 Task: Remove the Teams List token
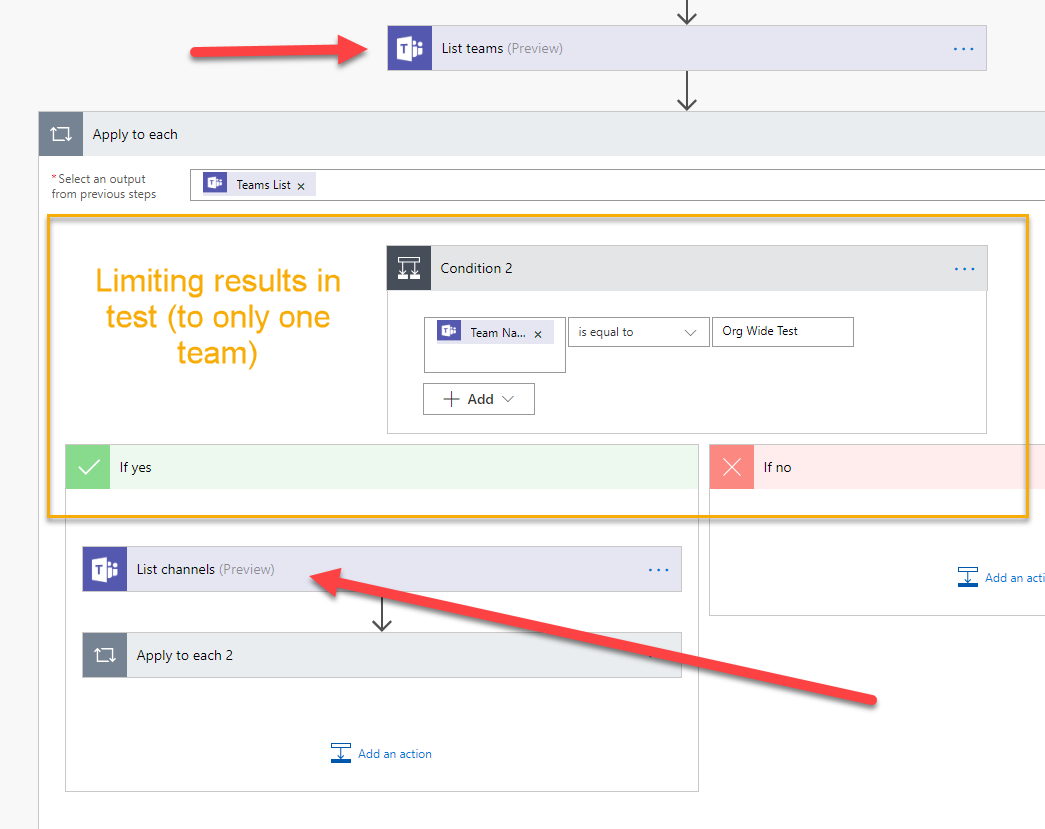point(301,186)
